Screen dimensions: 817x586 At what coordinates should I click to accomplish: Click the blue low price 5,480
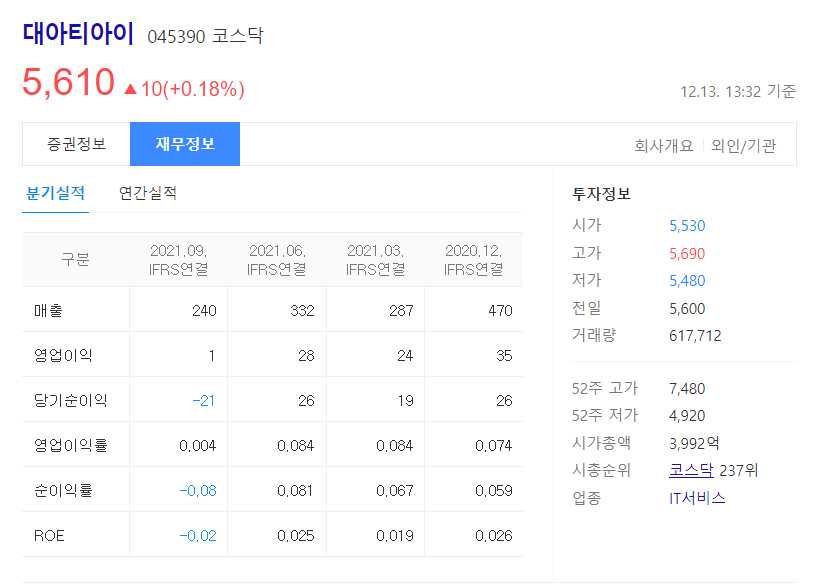pos(687,281)
